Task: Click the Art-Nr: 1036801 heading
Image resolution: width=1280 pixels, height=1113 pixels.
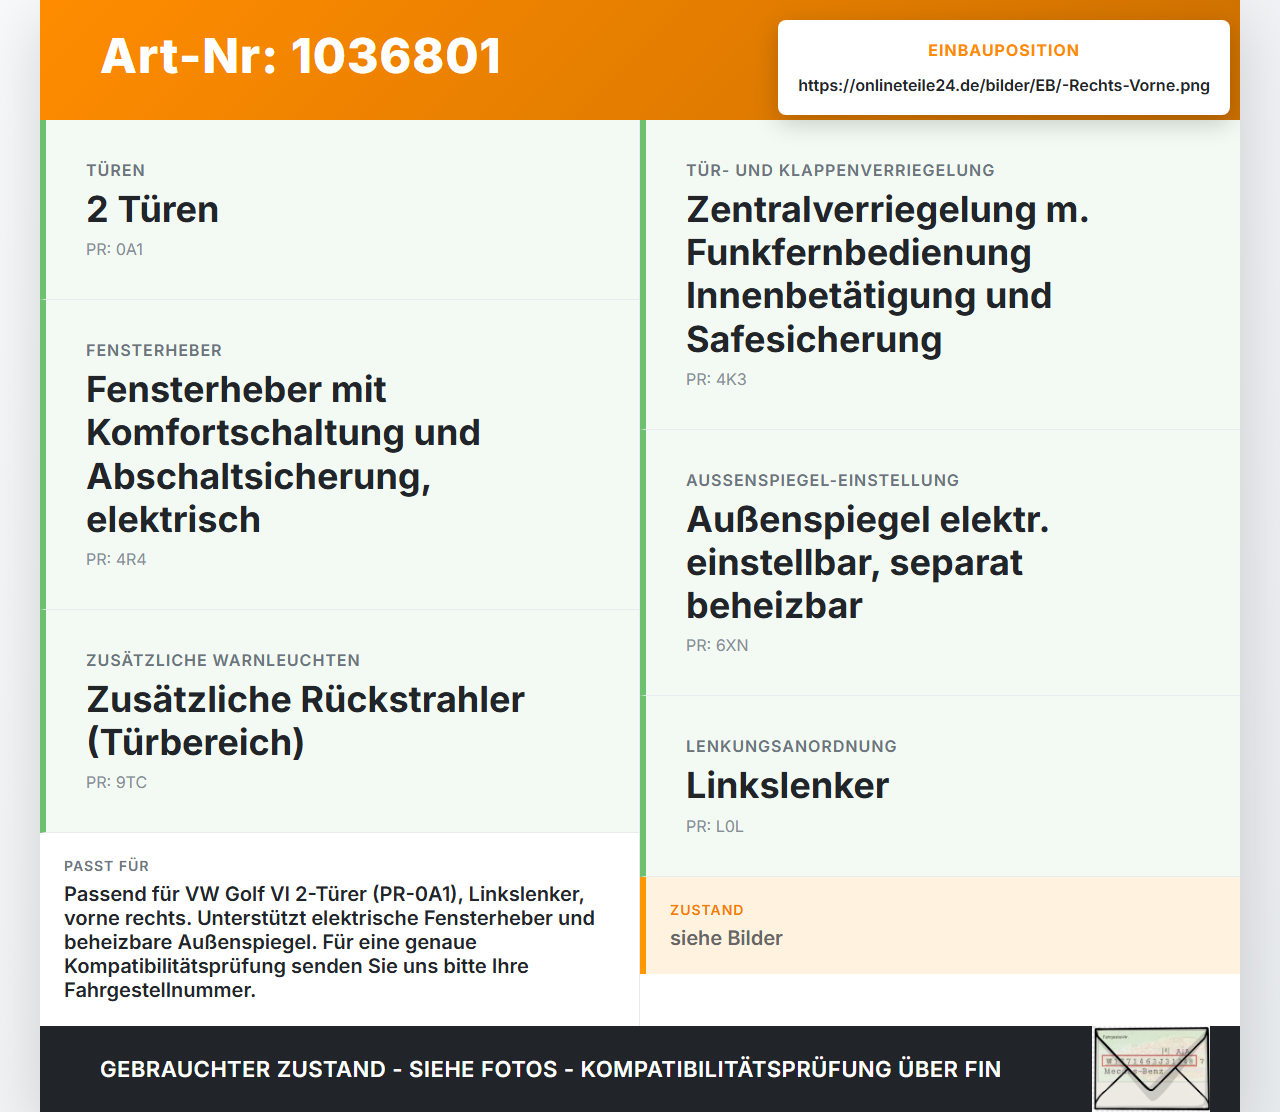Action: [x=301, y=56]
